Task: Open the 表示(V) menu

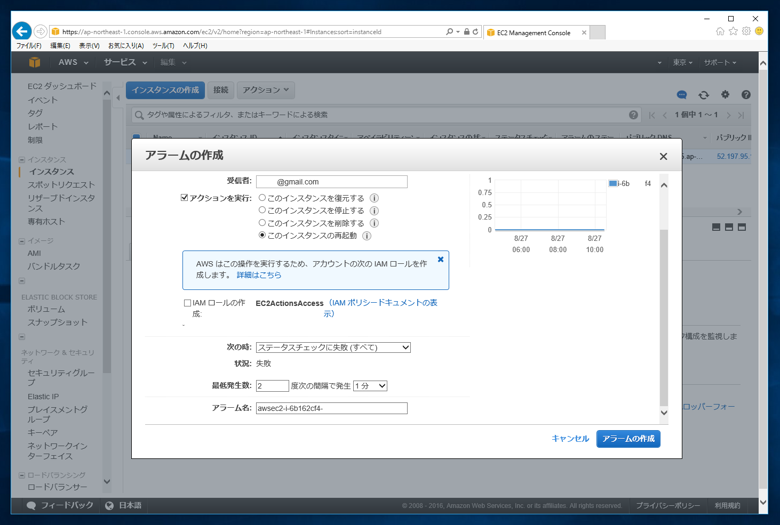Action: click(89, 46)
